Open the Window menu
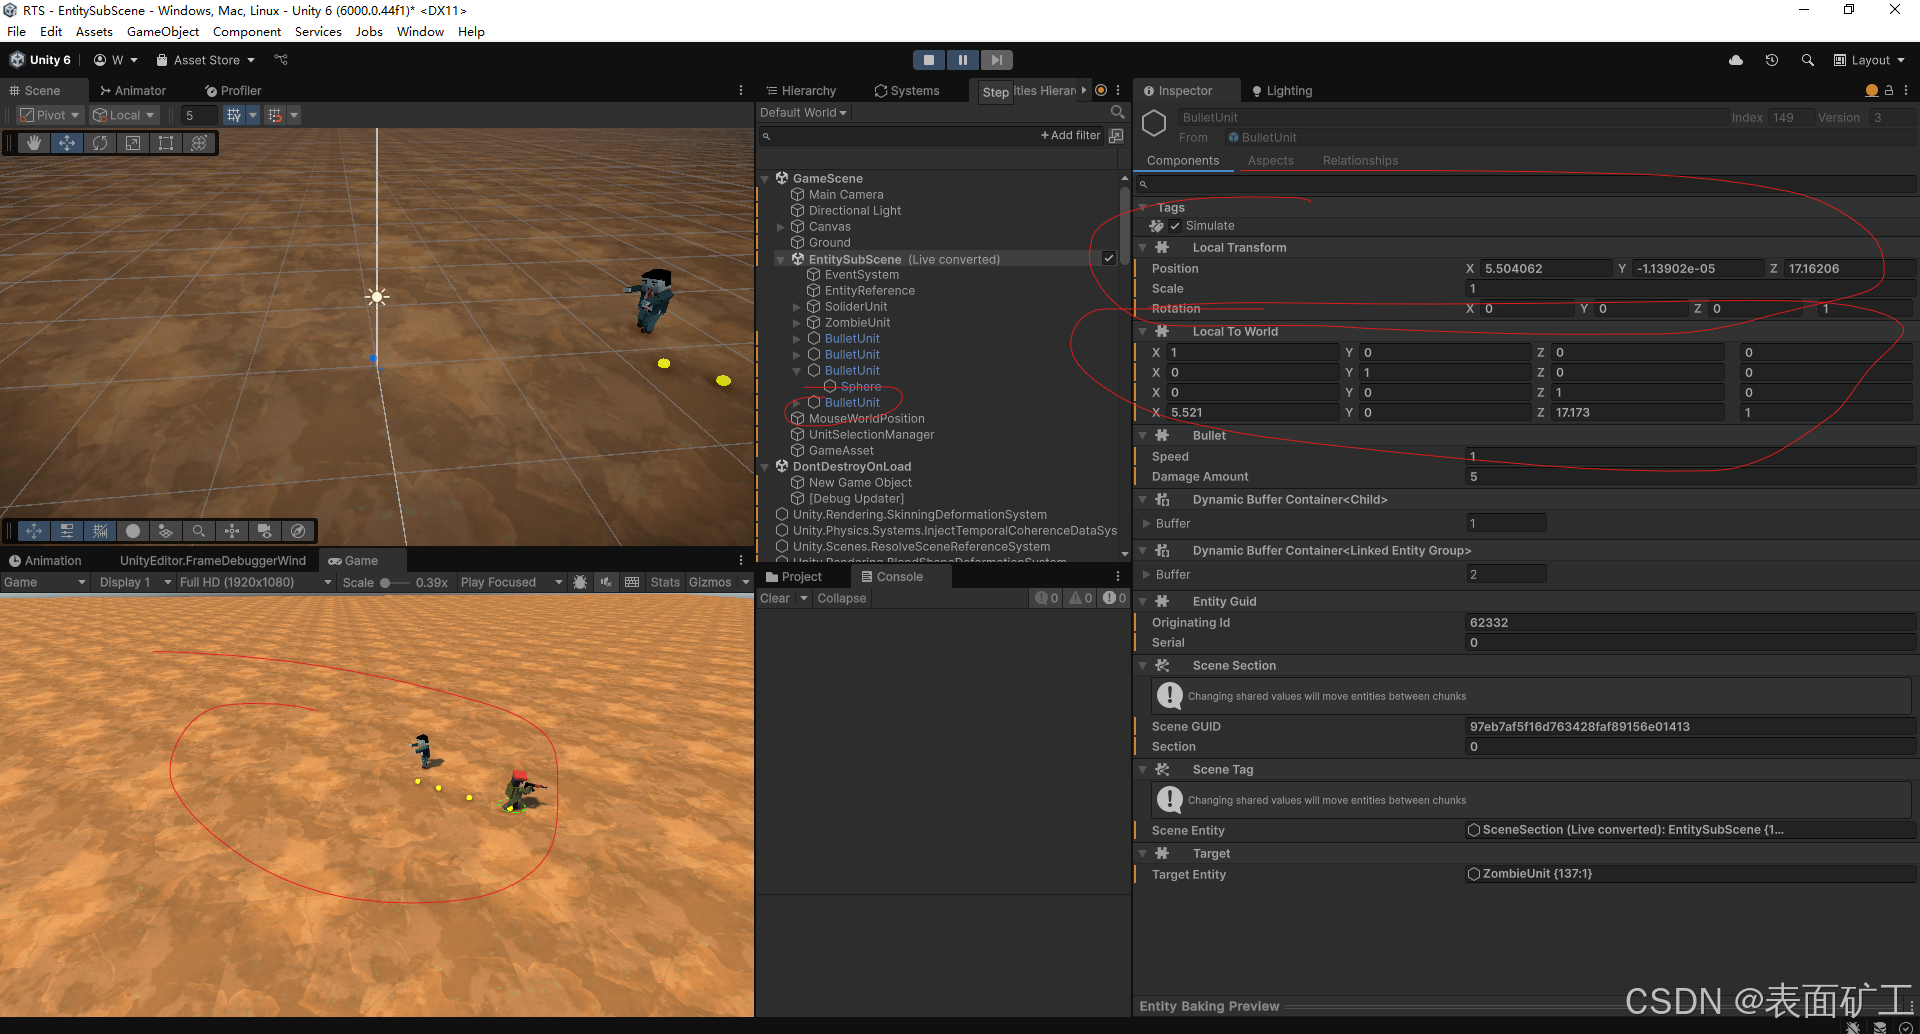The width and height of the screenshot is (1920, 1034). [x=420, y=31]
